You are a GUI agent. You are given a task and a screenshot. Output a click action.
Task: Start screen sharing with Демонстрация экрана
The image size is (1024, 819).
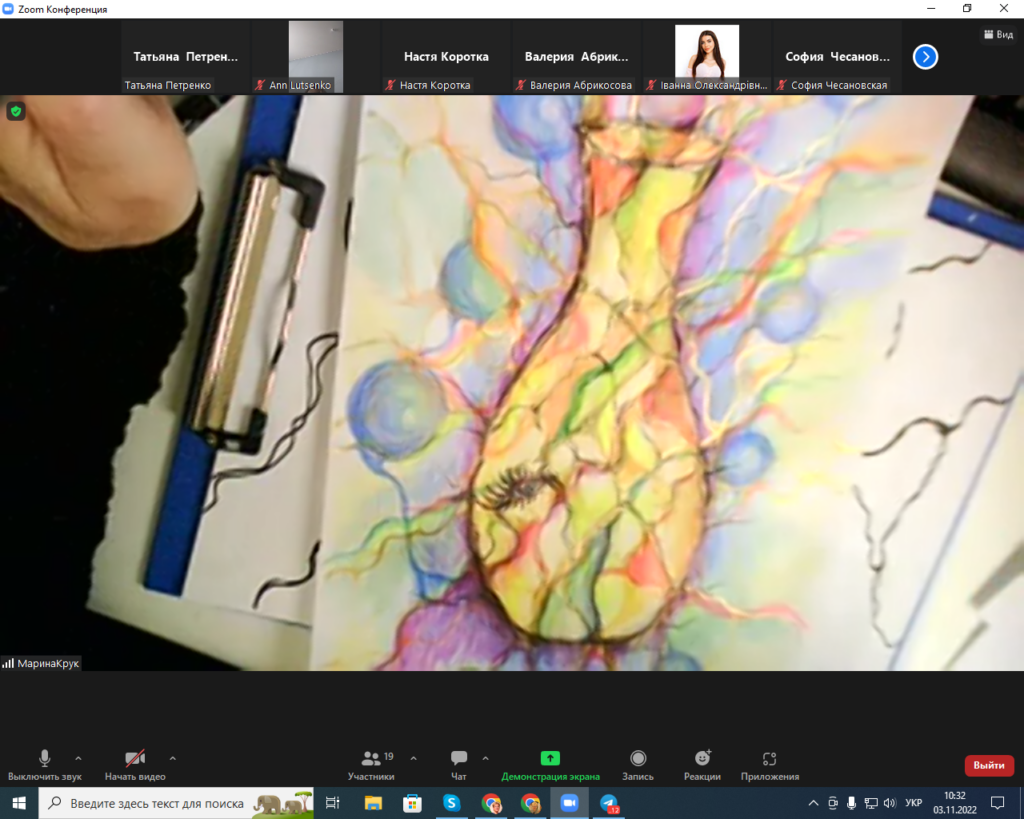[550, 759]
